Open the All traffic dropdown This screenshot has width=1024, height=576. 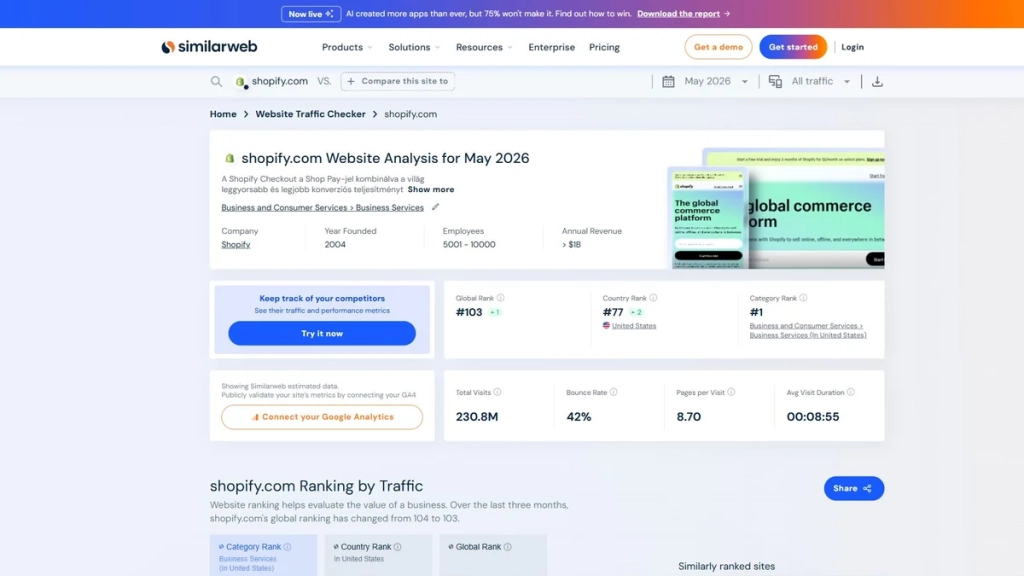pos(820,82)
